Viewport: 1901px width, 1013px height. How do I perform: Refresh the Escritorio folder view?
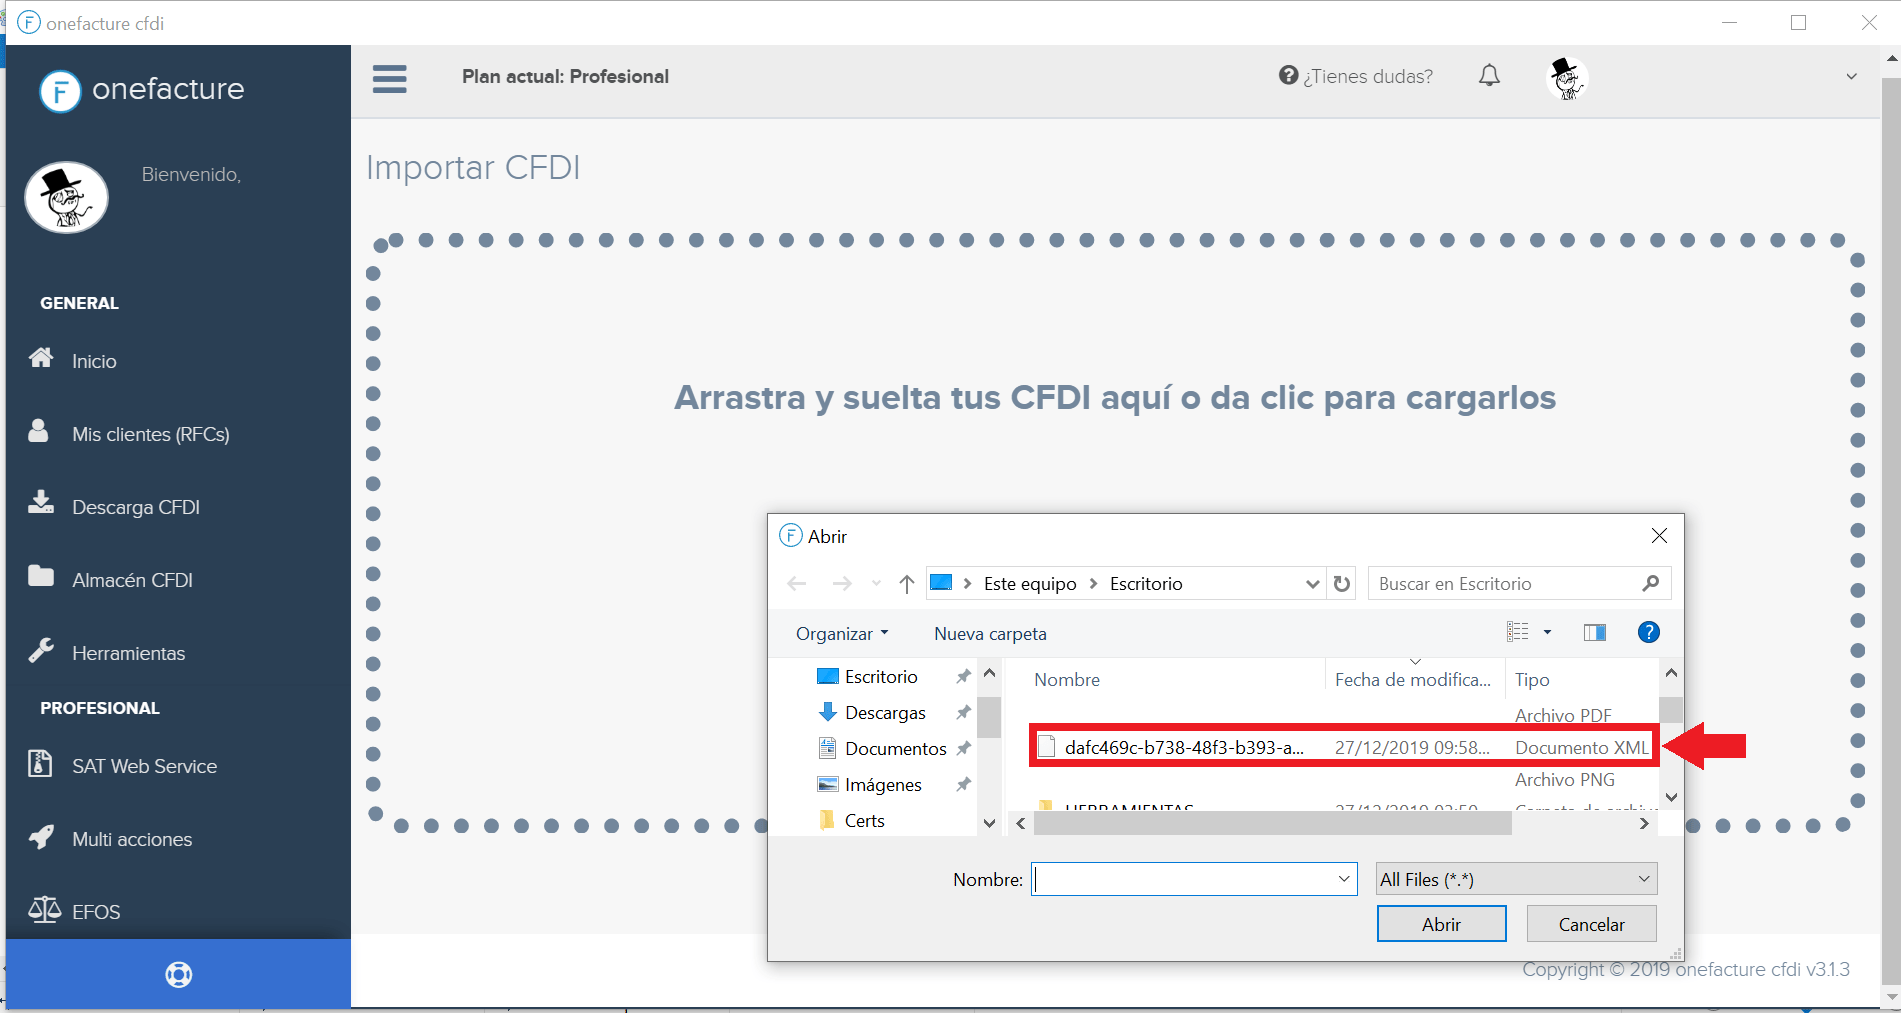[x=1341, y=583]
